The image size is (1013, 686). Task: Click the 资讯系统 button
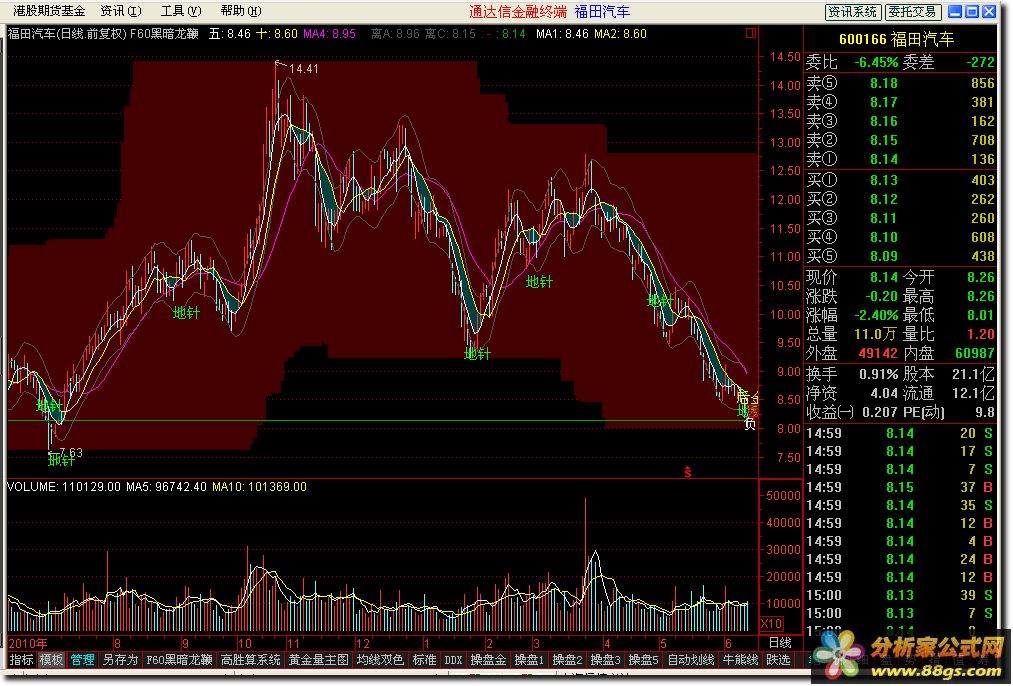point(853,12)
